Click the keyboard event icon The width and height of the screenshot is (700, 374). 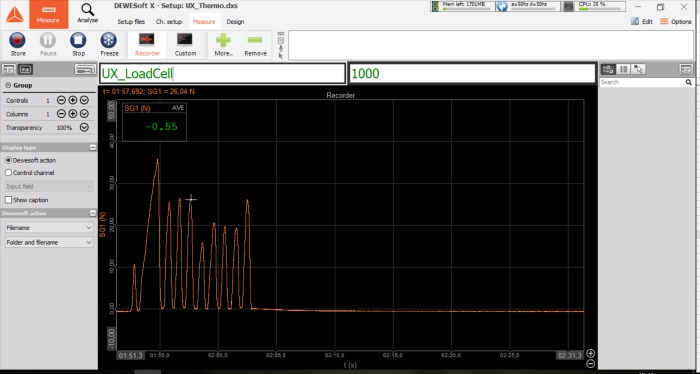coord(281,33)
